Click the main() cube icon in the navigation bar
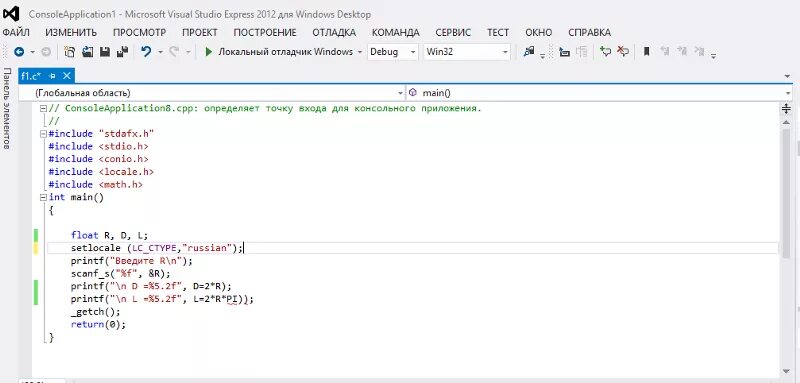 coord(413,93)
